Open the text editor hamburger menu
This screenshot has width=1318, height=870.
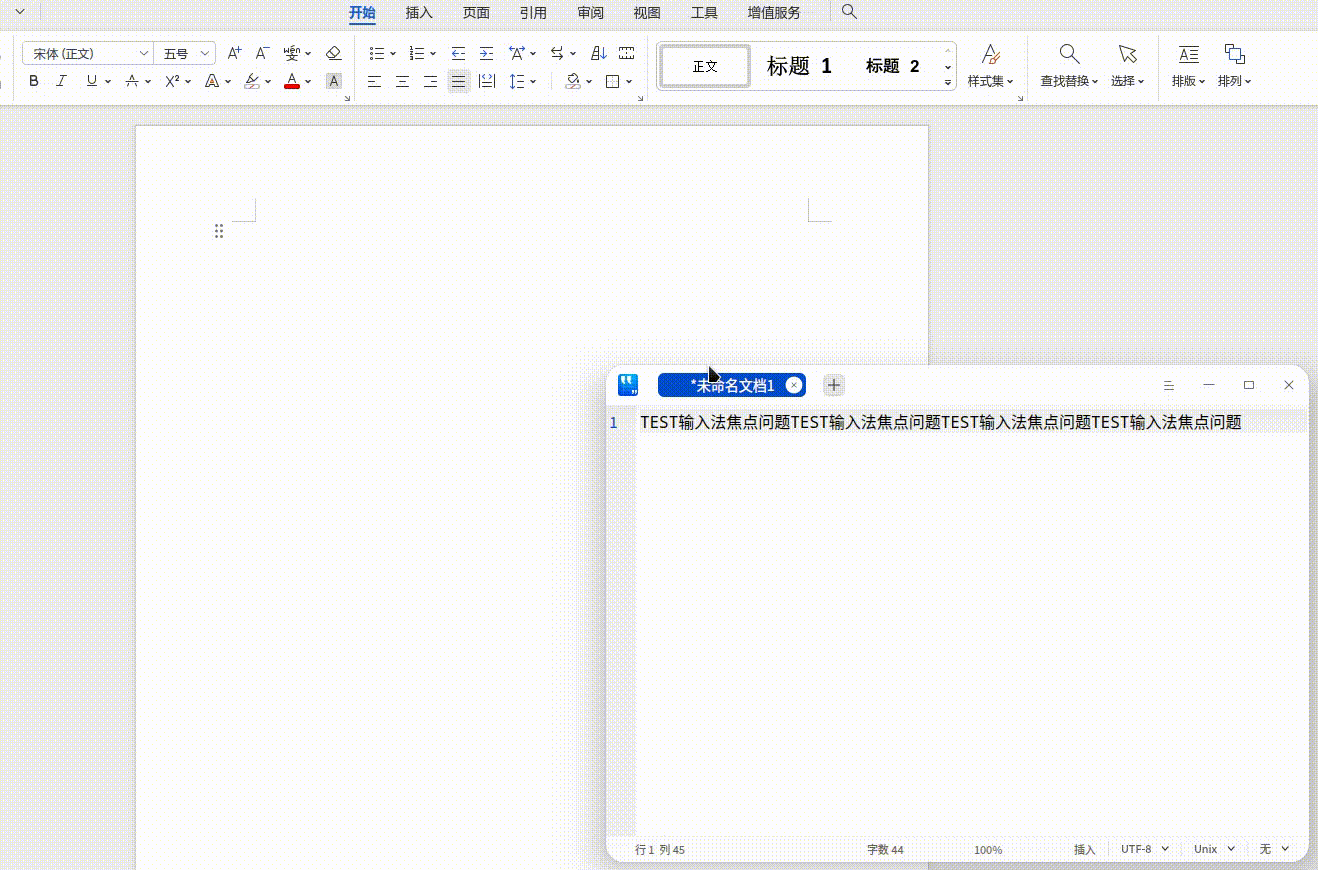1169,385
